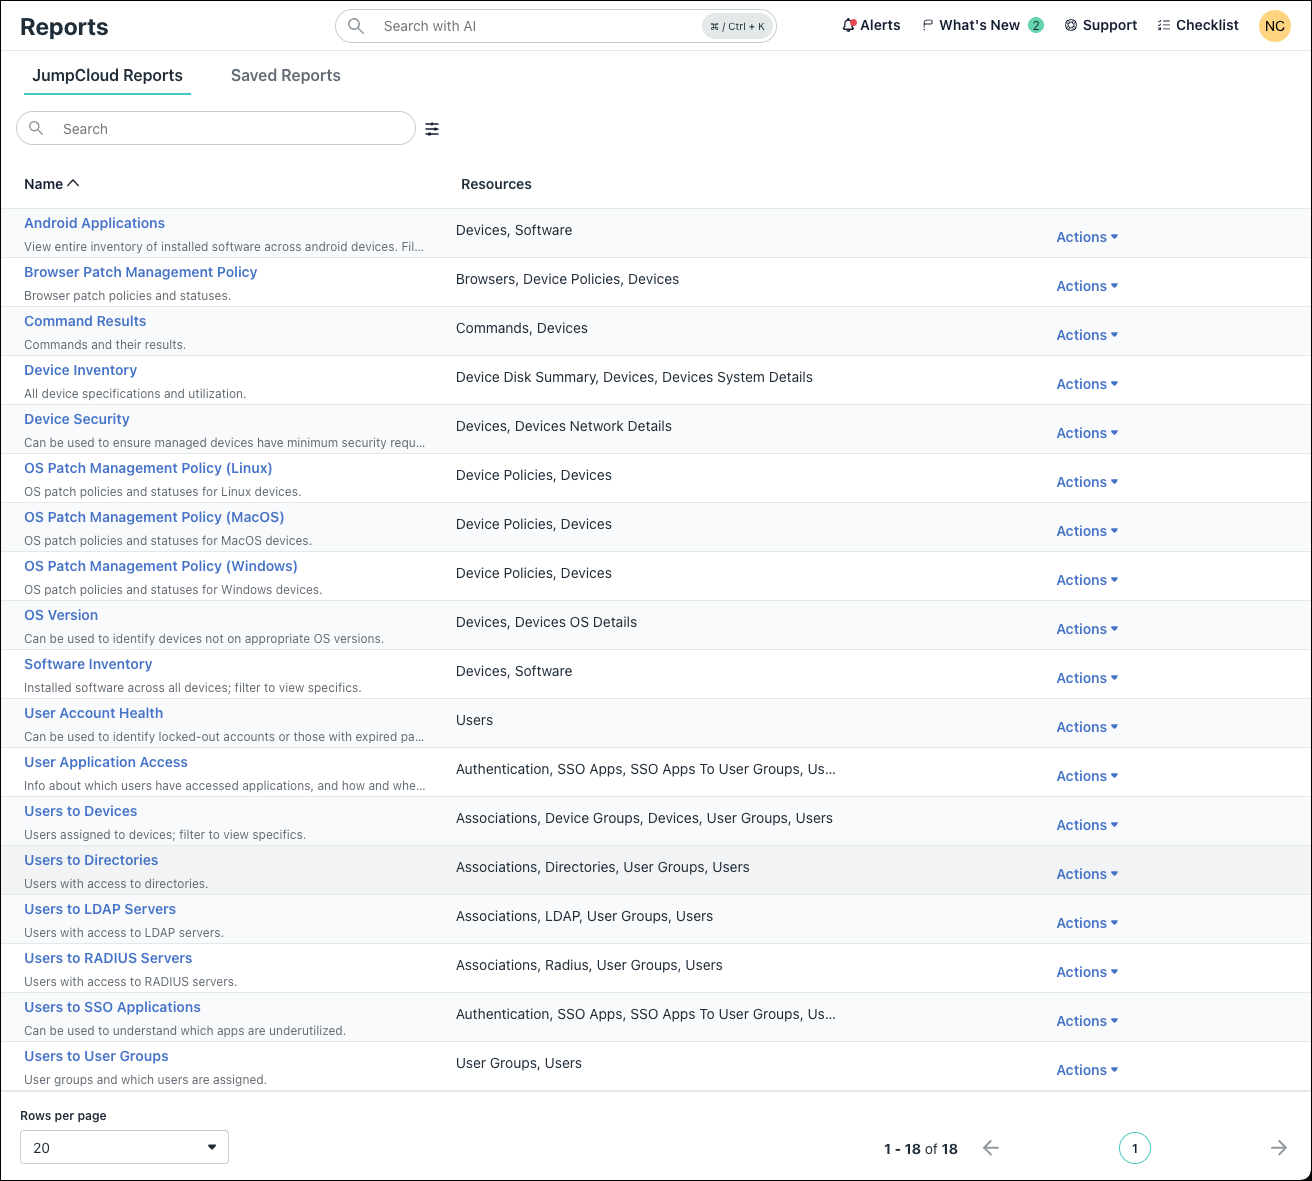Image resolution: width=1312 pixels, height=1181 pixels.
Task: Open Actions for Users to RADIUS Servers
Action: click(x=1087, y=972)
